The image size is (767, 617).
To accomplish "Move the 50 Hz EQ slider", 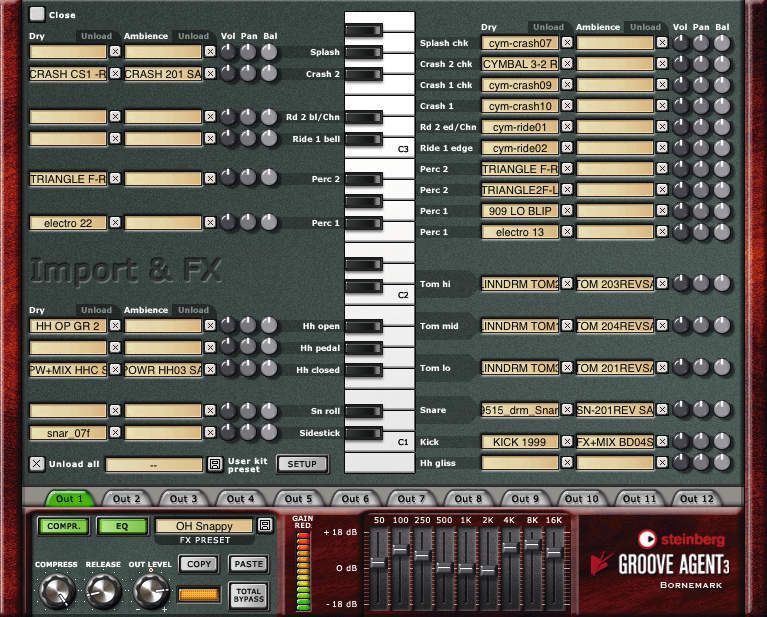I will pos(379,563).
